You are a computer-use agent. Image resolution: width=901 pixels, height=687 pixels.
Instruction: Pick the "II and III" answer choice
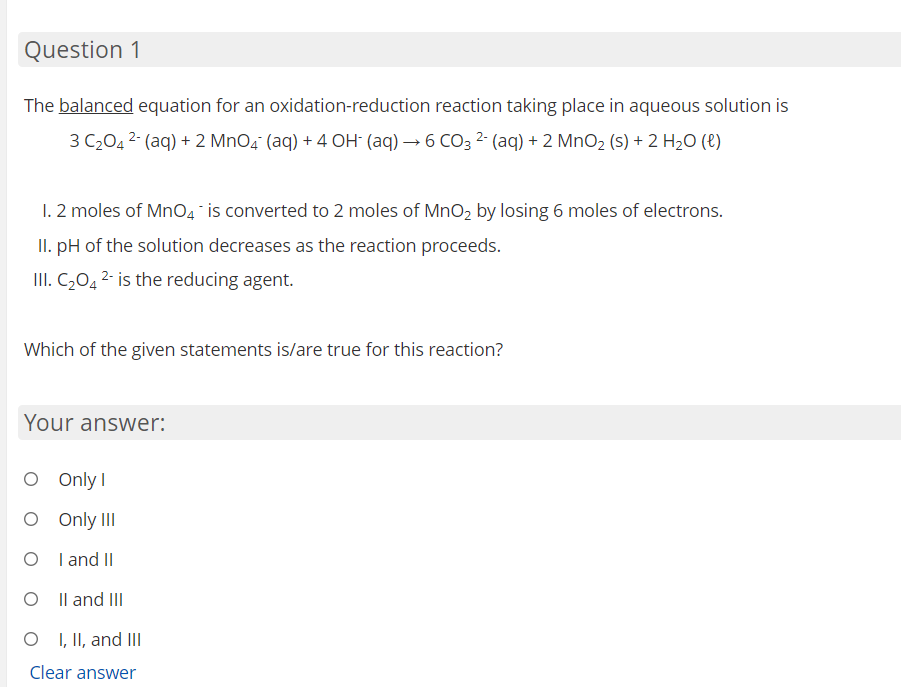[31, 599]
